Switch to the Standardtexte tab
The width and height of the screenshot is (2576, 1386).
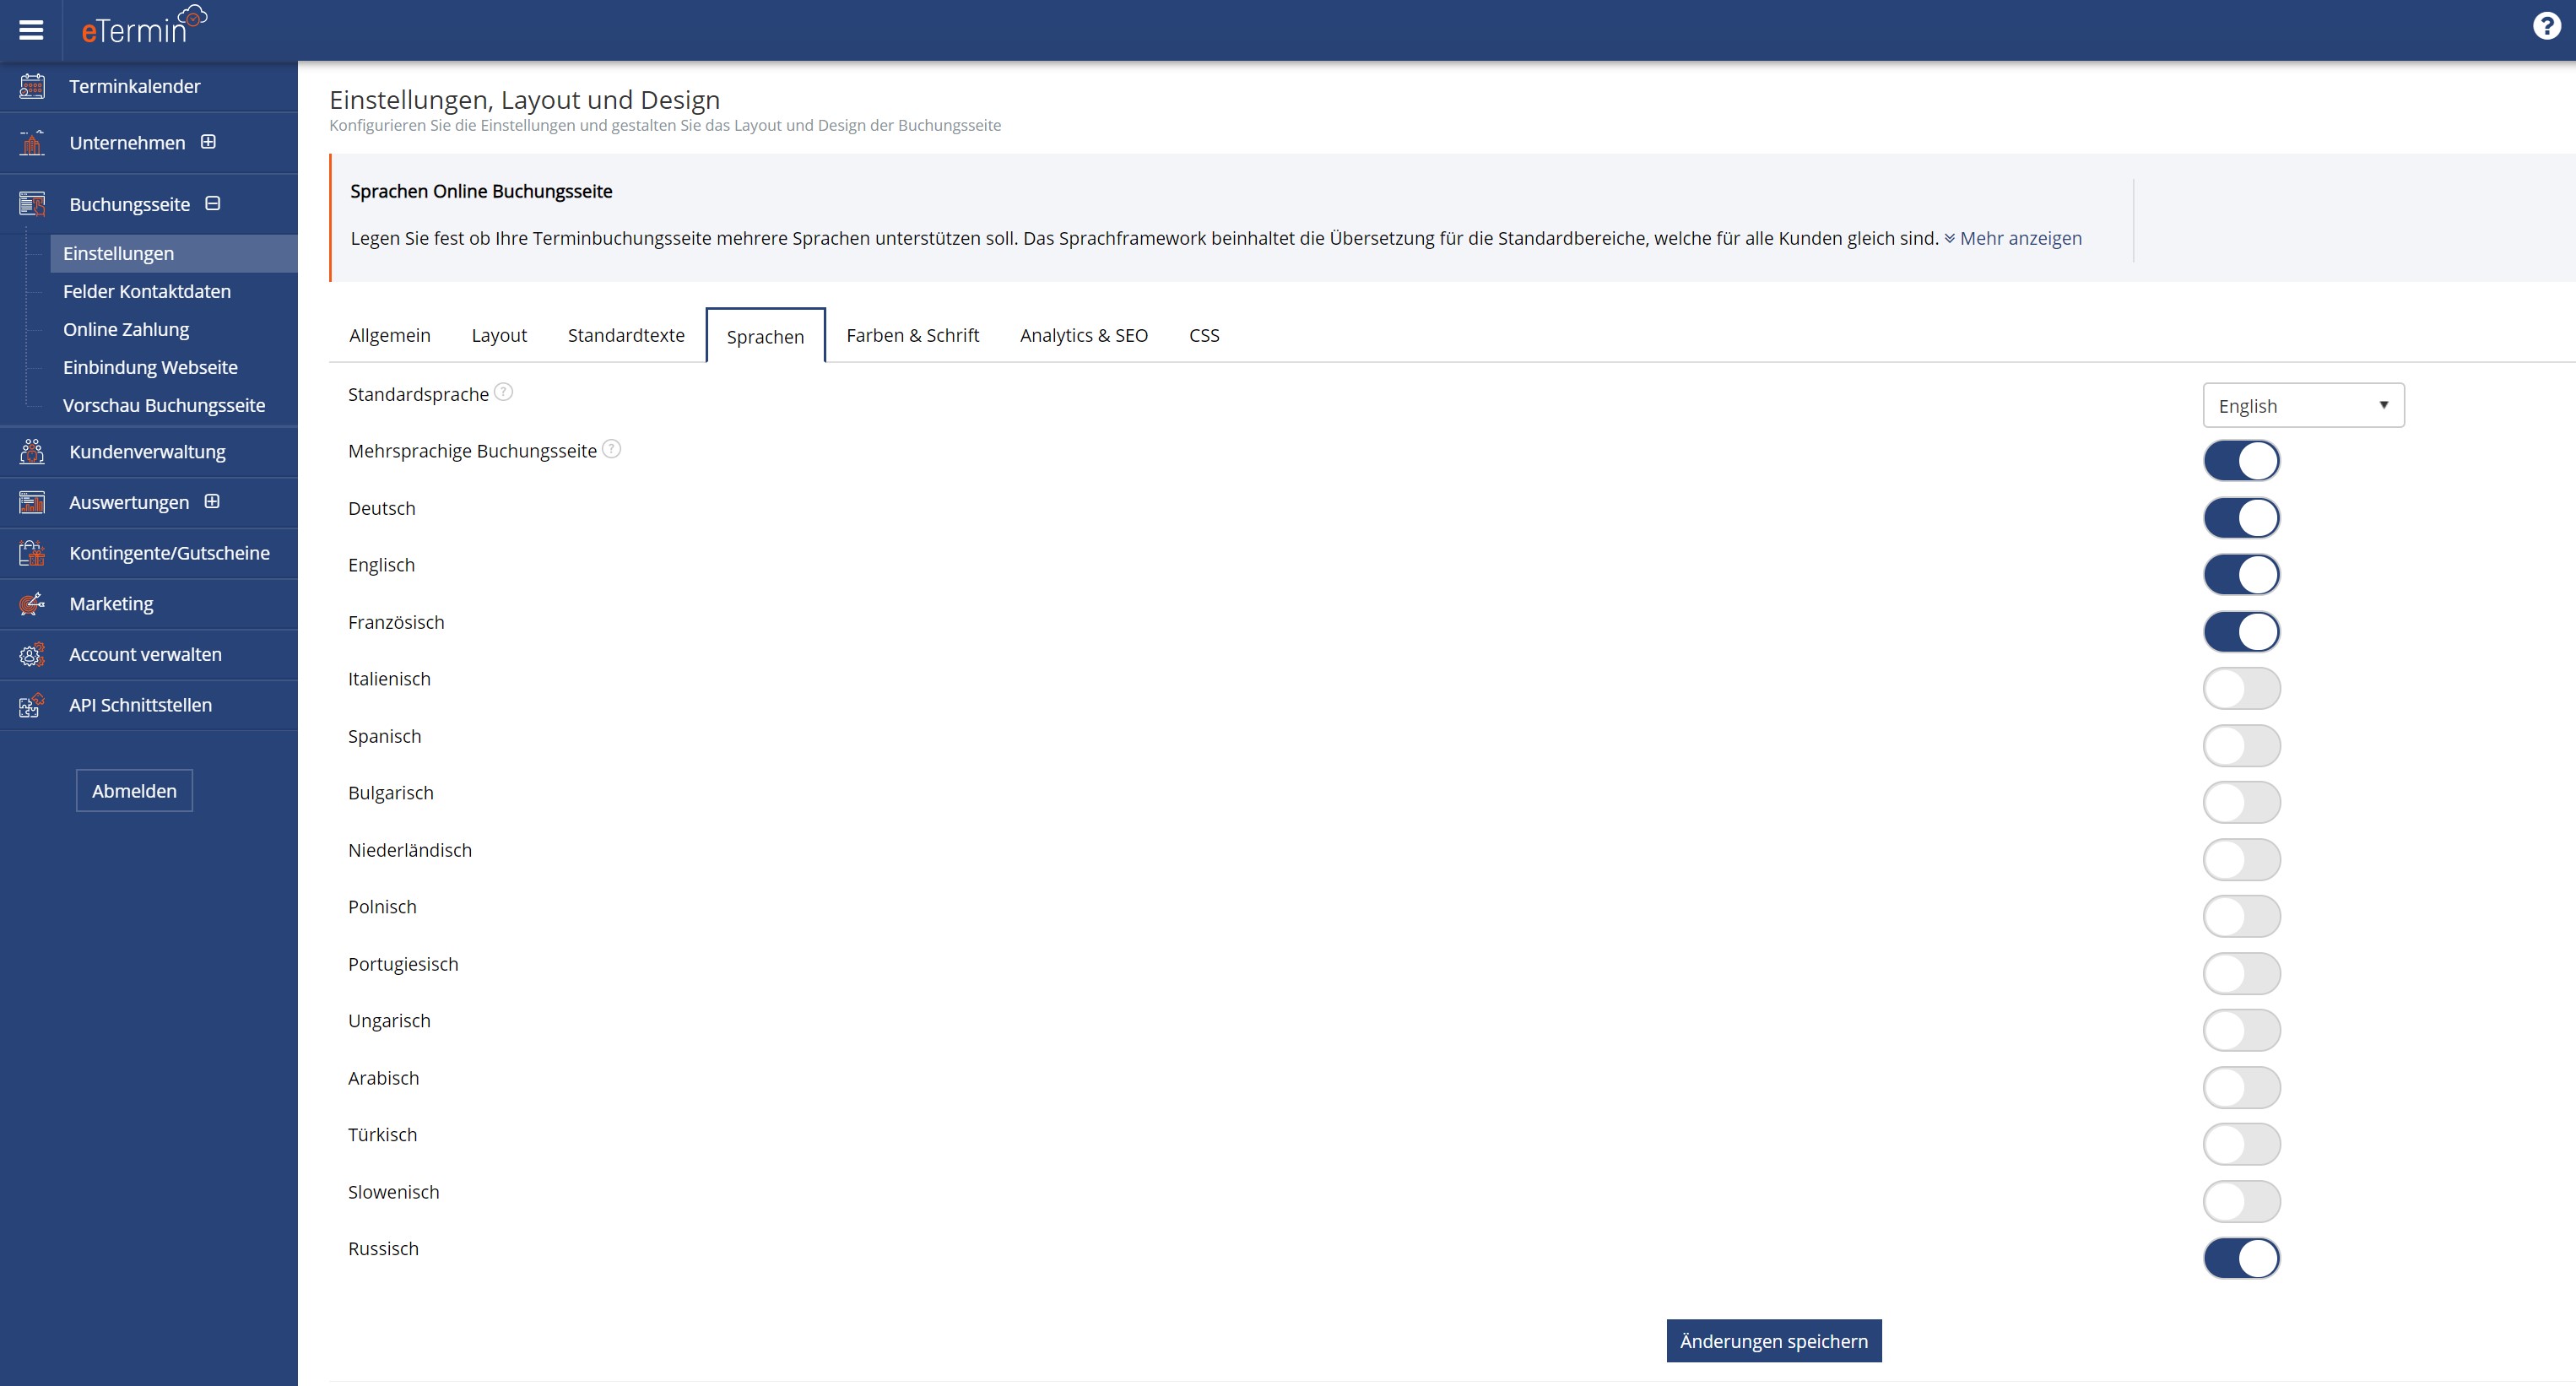[x=626, y=335]
